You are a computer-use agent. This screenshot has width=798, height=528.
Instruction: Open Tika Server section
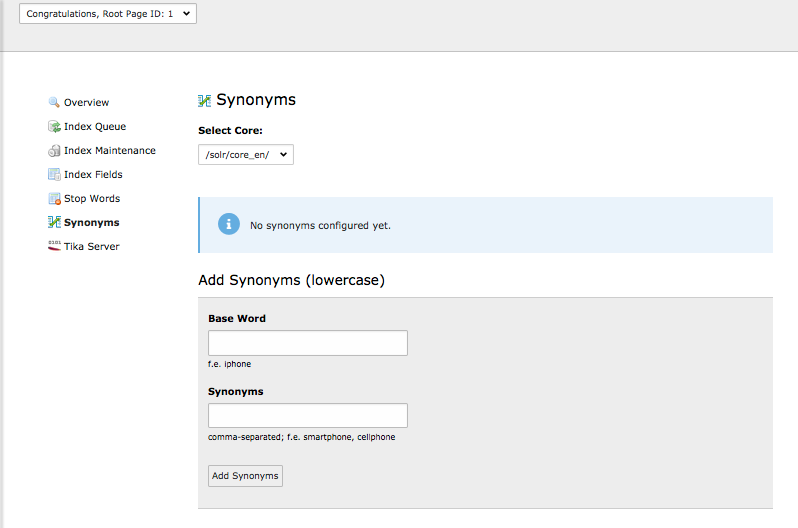click(x=92, y=246)
